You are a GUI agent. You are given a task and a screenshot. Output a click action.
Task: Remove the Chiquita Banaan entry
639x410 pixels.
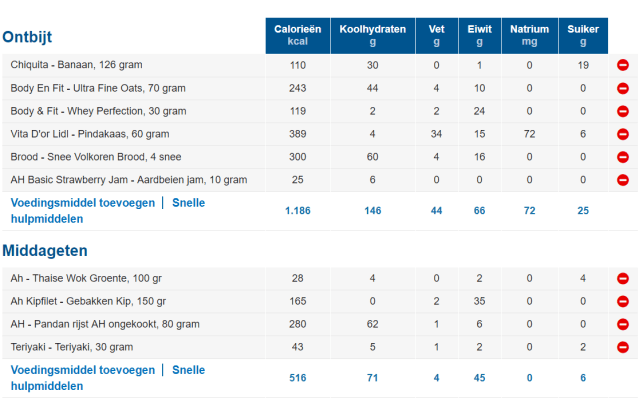click(622, 65)
